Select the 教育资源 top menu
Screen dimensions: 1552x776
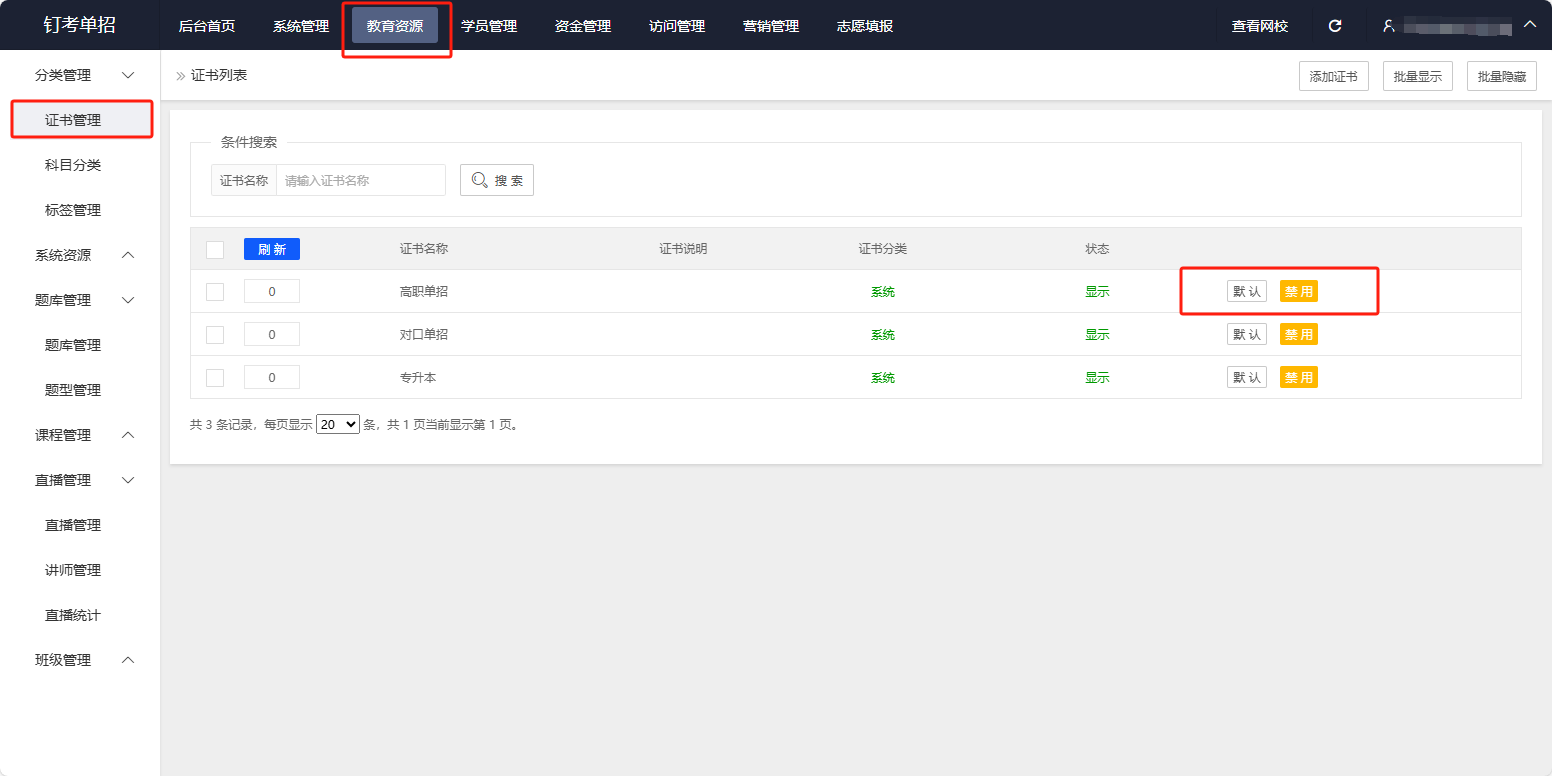(x=395, y=26)
